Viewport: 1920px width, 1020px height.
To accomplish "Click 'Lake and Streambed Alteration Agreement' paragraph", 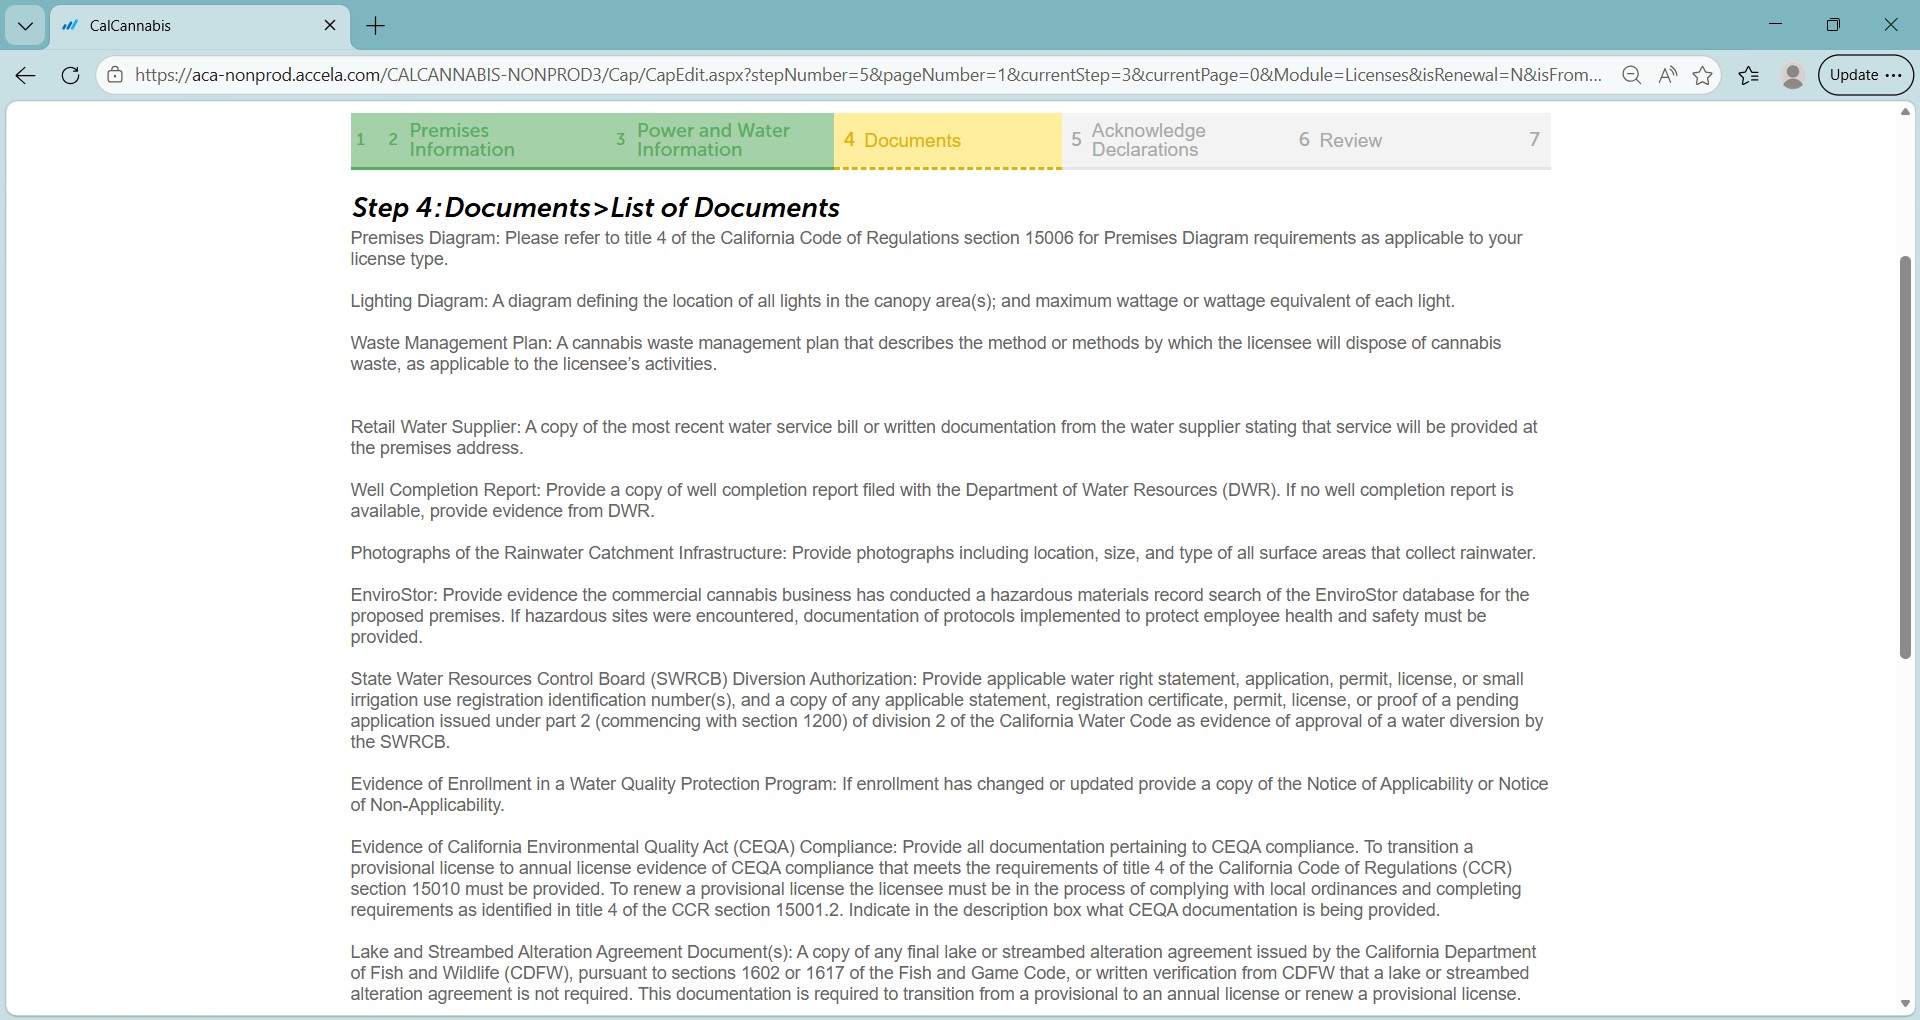I will (x=943, y=972).
